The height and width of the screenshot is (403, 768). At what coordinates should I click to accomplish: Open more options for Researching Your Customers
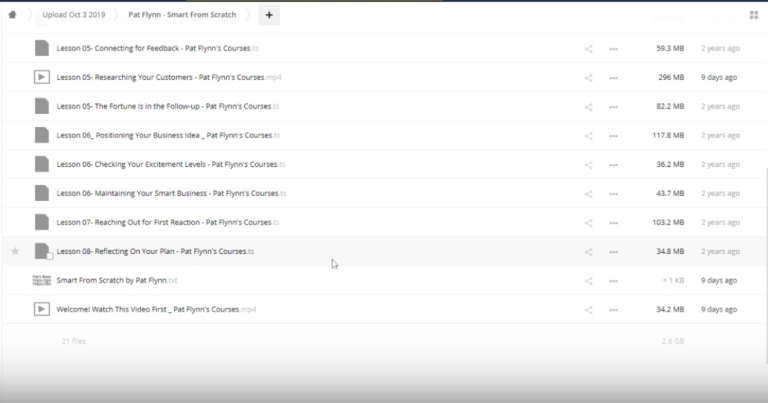click(x=613, y=77)
